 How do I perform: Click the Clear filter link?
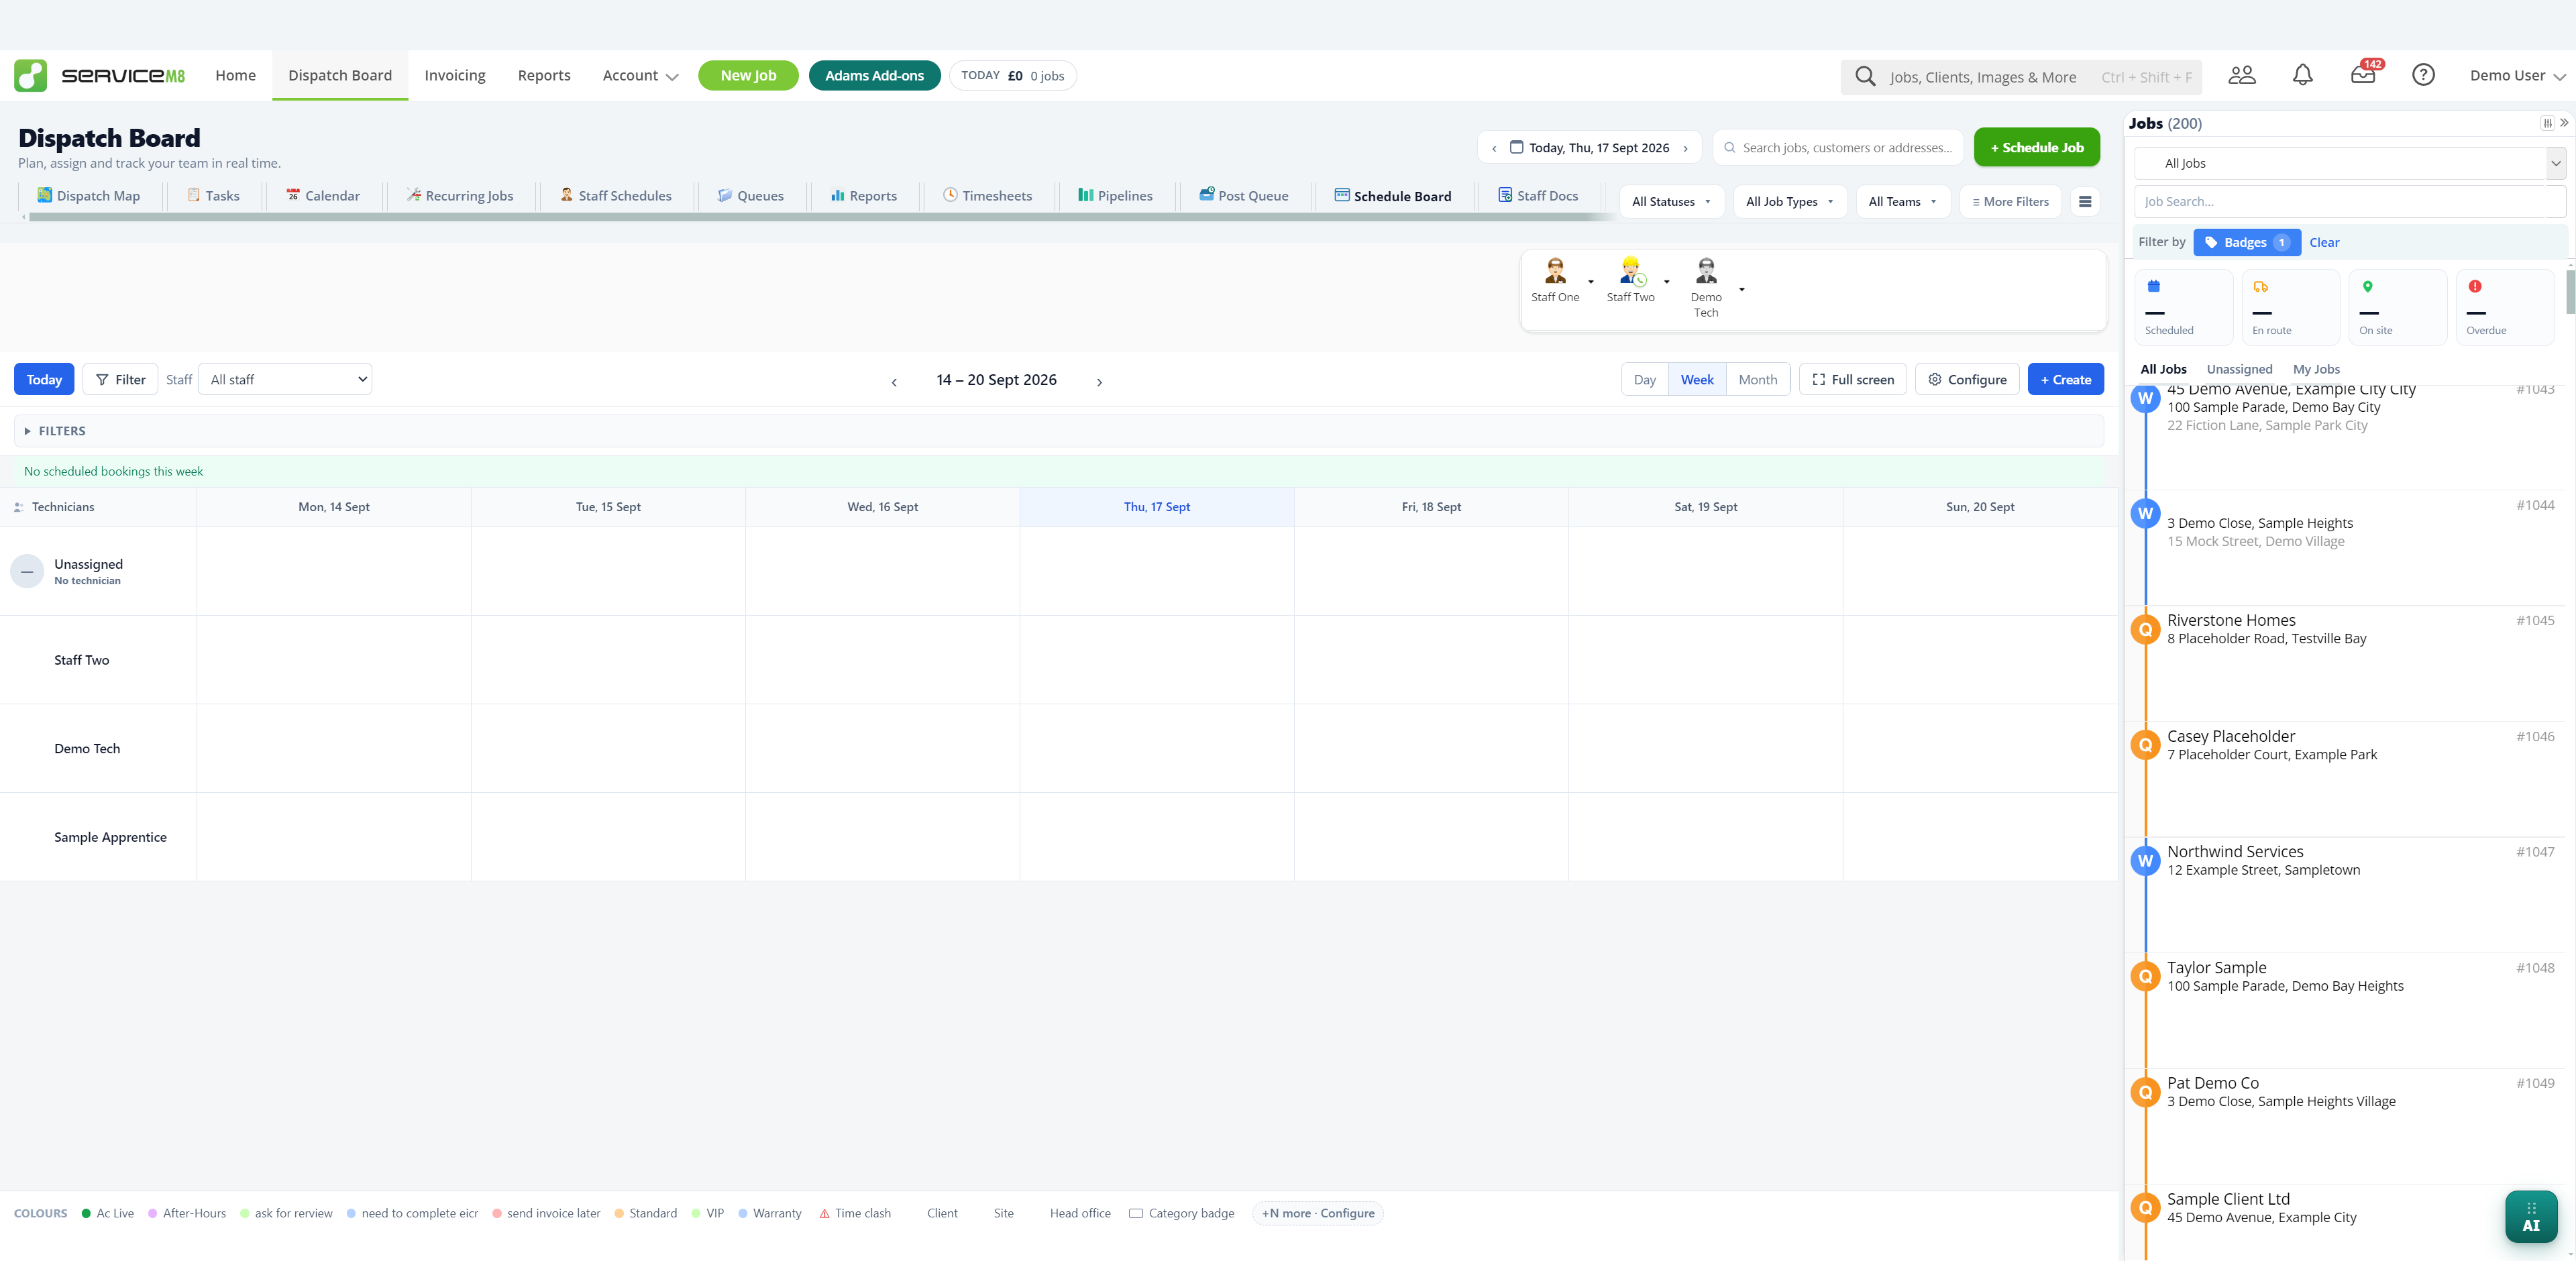pos(2324,242)
